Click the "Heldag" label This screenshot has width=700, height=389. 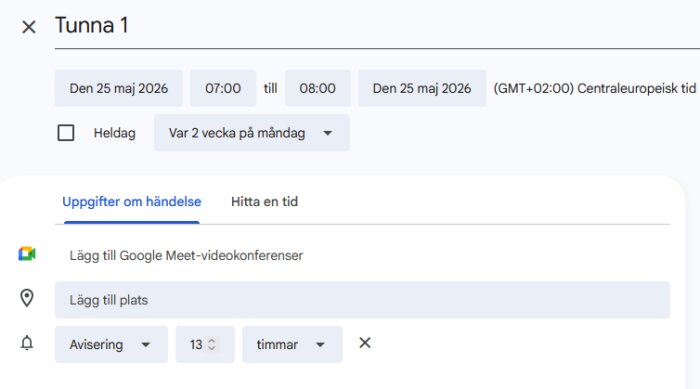tap(114, 133)
